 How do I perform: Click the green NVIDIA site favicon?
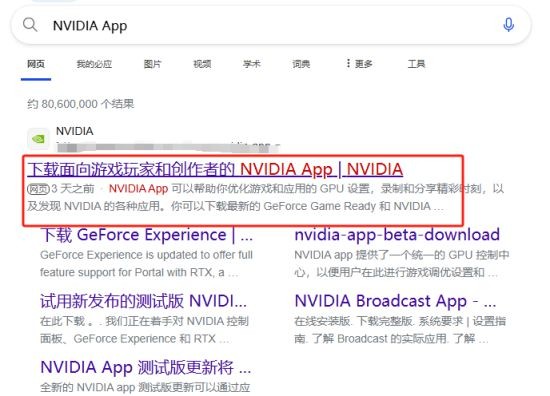point(38,139)
